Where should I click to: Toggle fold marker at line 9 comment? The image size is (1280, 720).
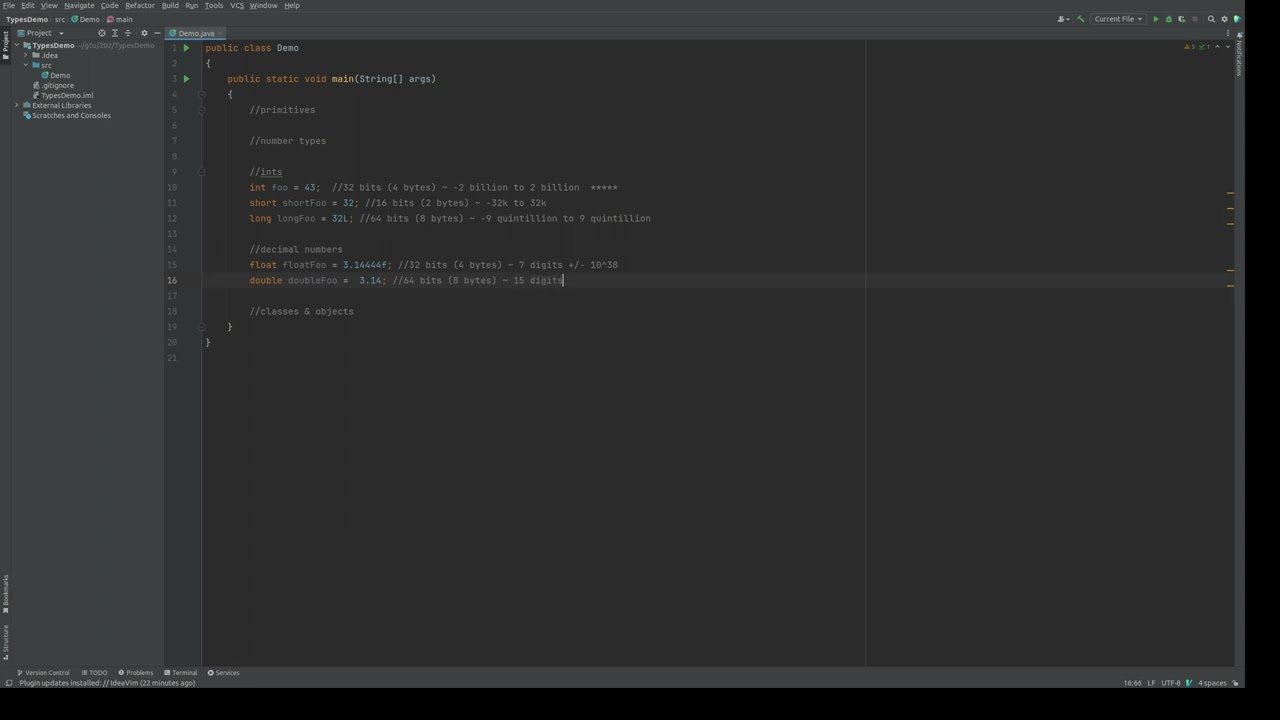[x=201, y=172]
